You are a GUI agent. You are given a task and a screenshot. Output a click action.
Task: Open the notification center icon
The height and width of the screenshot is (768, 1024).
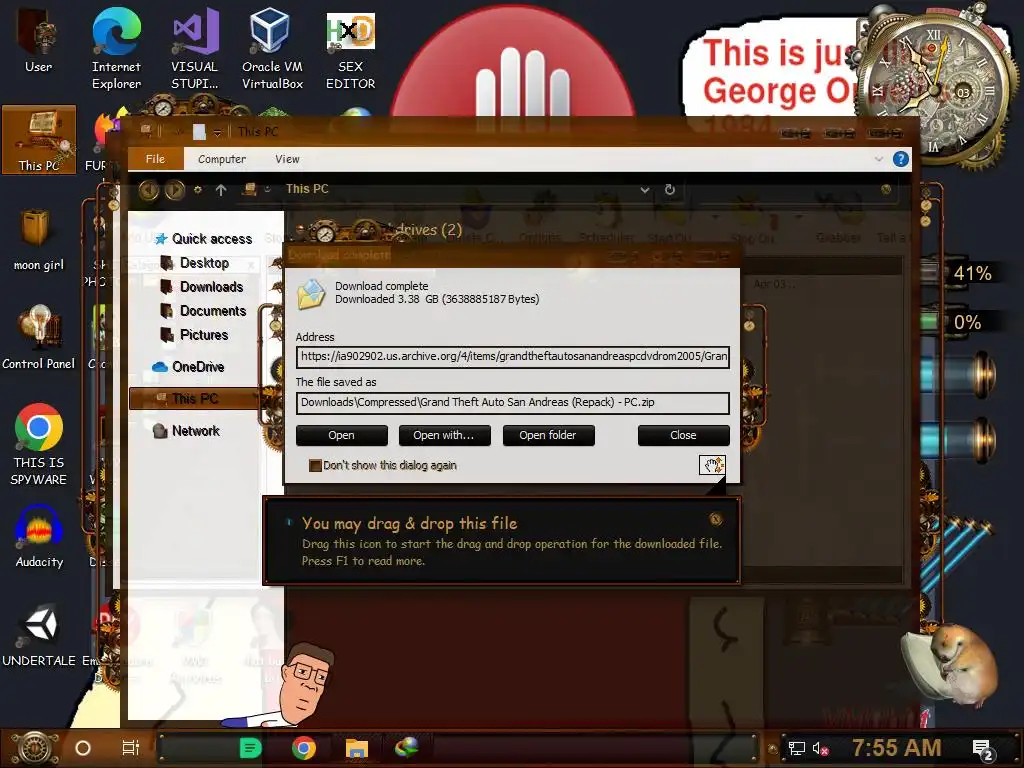click(x=983, y=750)
